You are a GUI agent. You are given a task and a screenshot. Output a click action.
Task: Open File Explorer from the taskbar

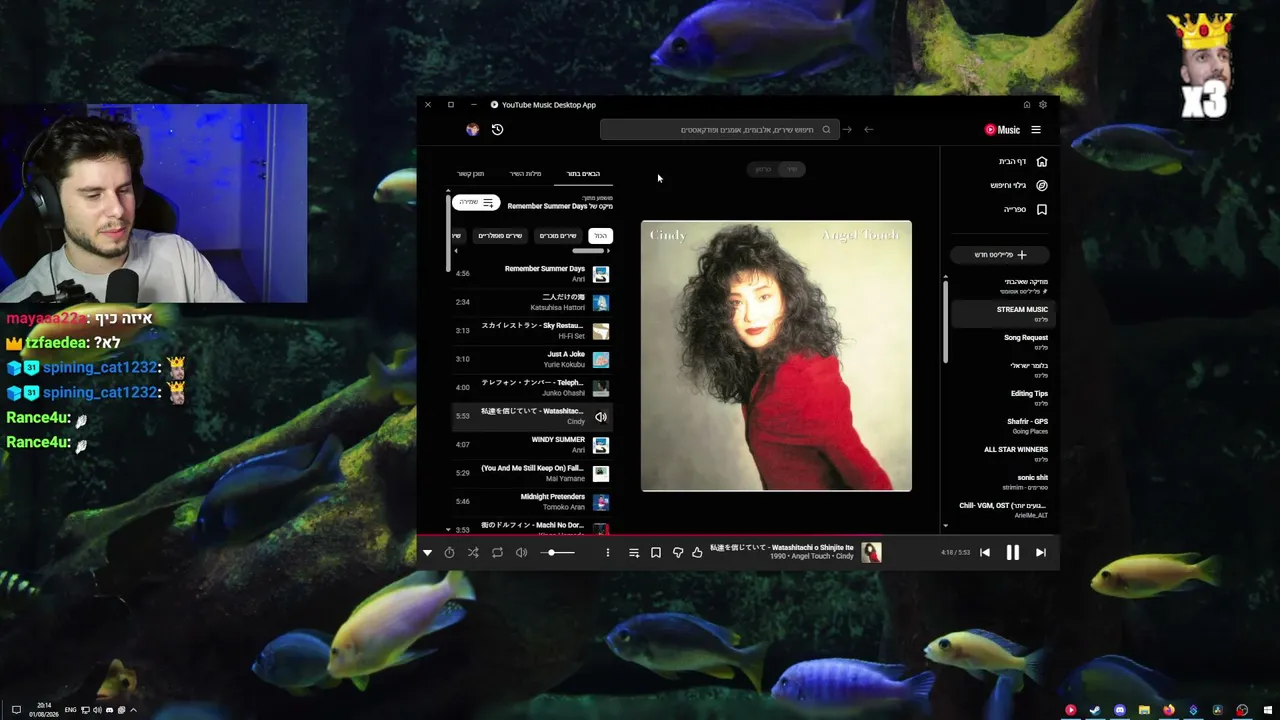pos(1144,710)
